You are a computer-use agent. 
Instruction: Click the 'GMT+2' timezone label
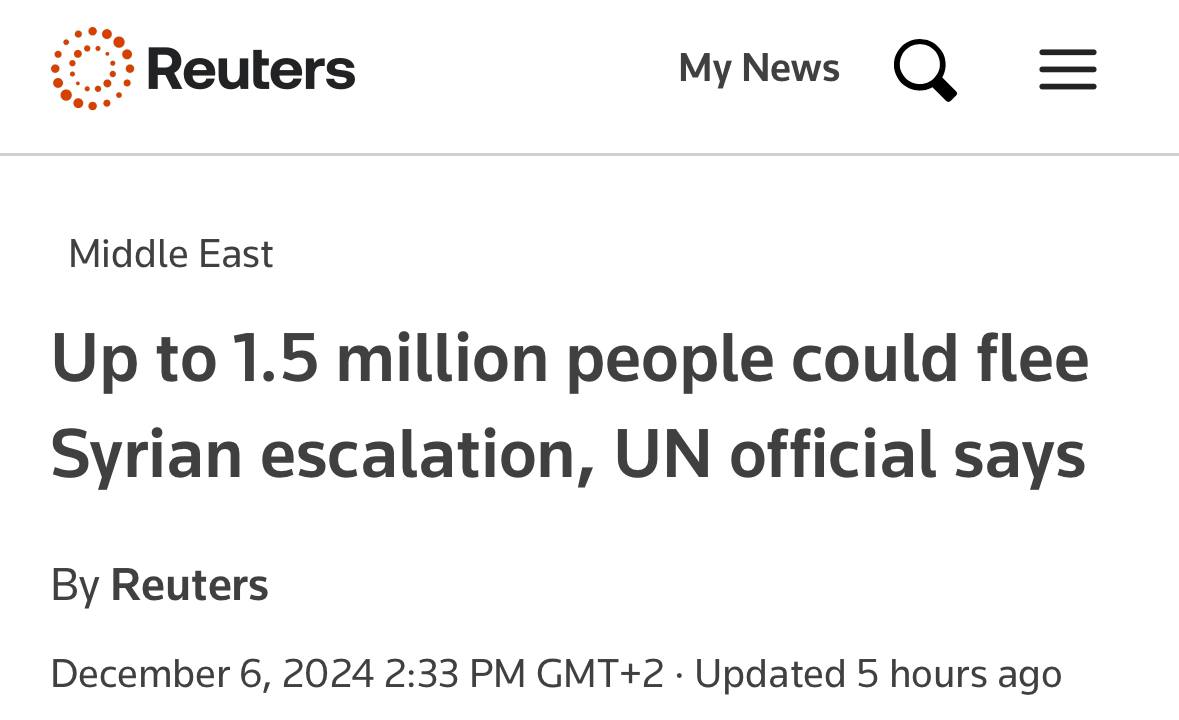(x=600, y=673)
